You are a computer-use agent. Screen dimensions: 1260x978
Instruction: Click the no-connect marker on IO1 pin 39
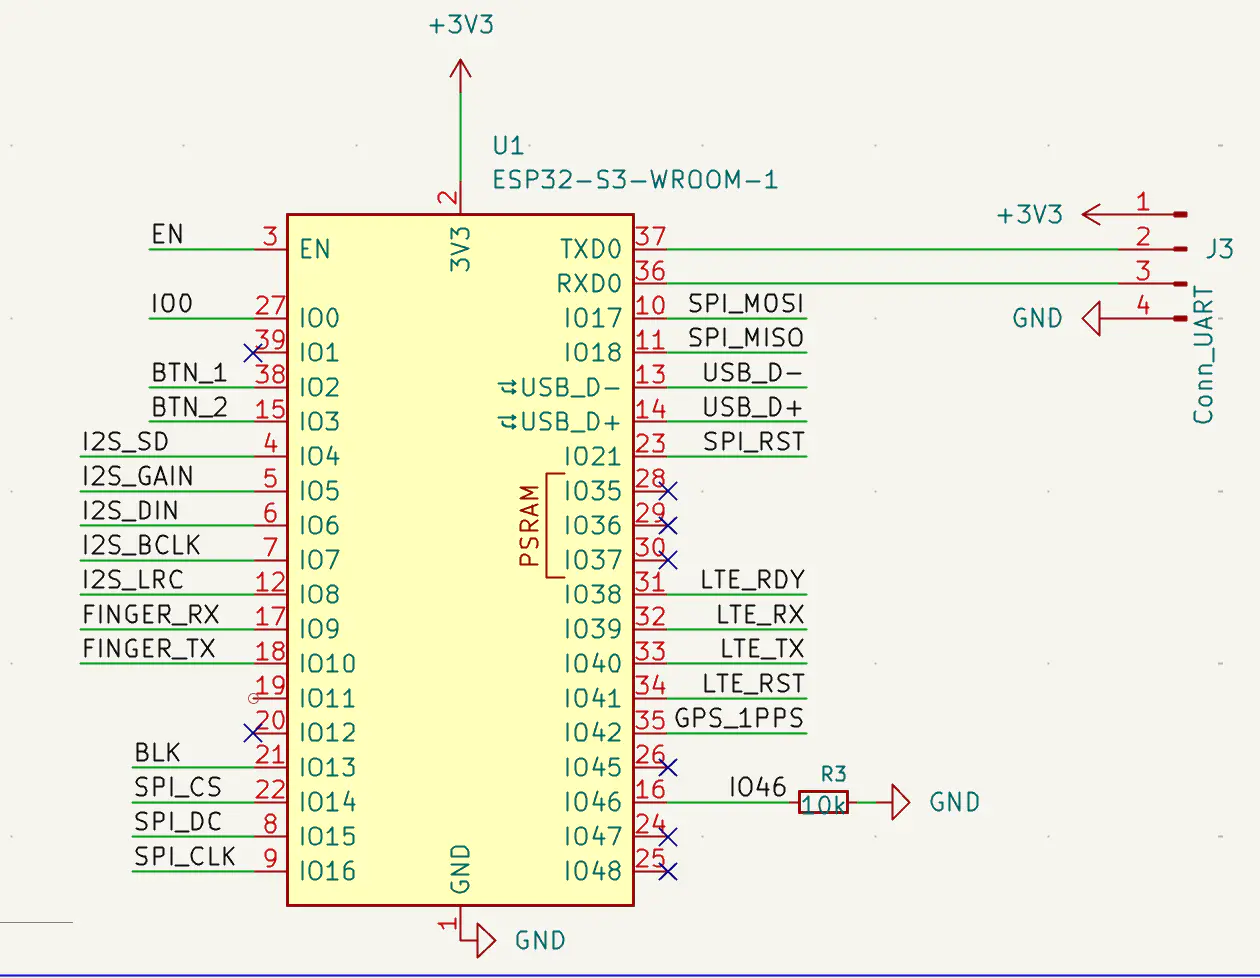click(x=253, y=353)
